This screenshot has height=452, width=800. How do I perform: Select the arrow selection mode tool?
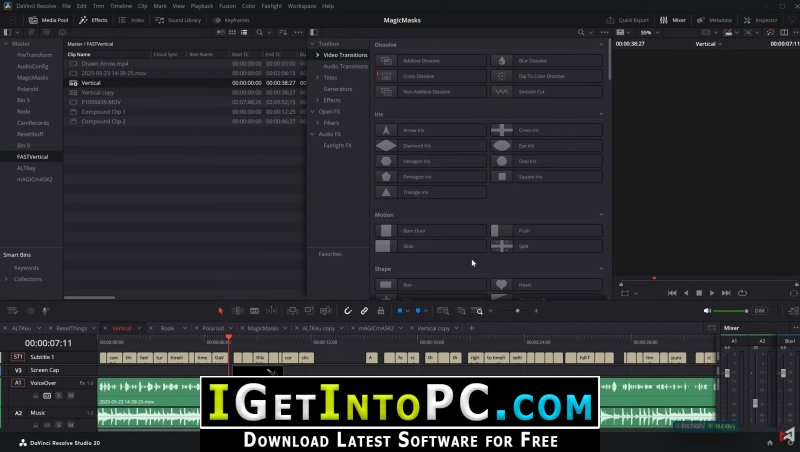(221, 310)
